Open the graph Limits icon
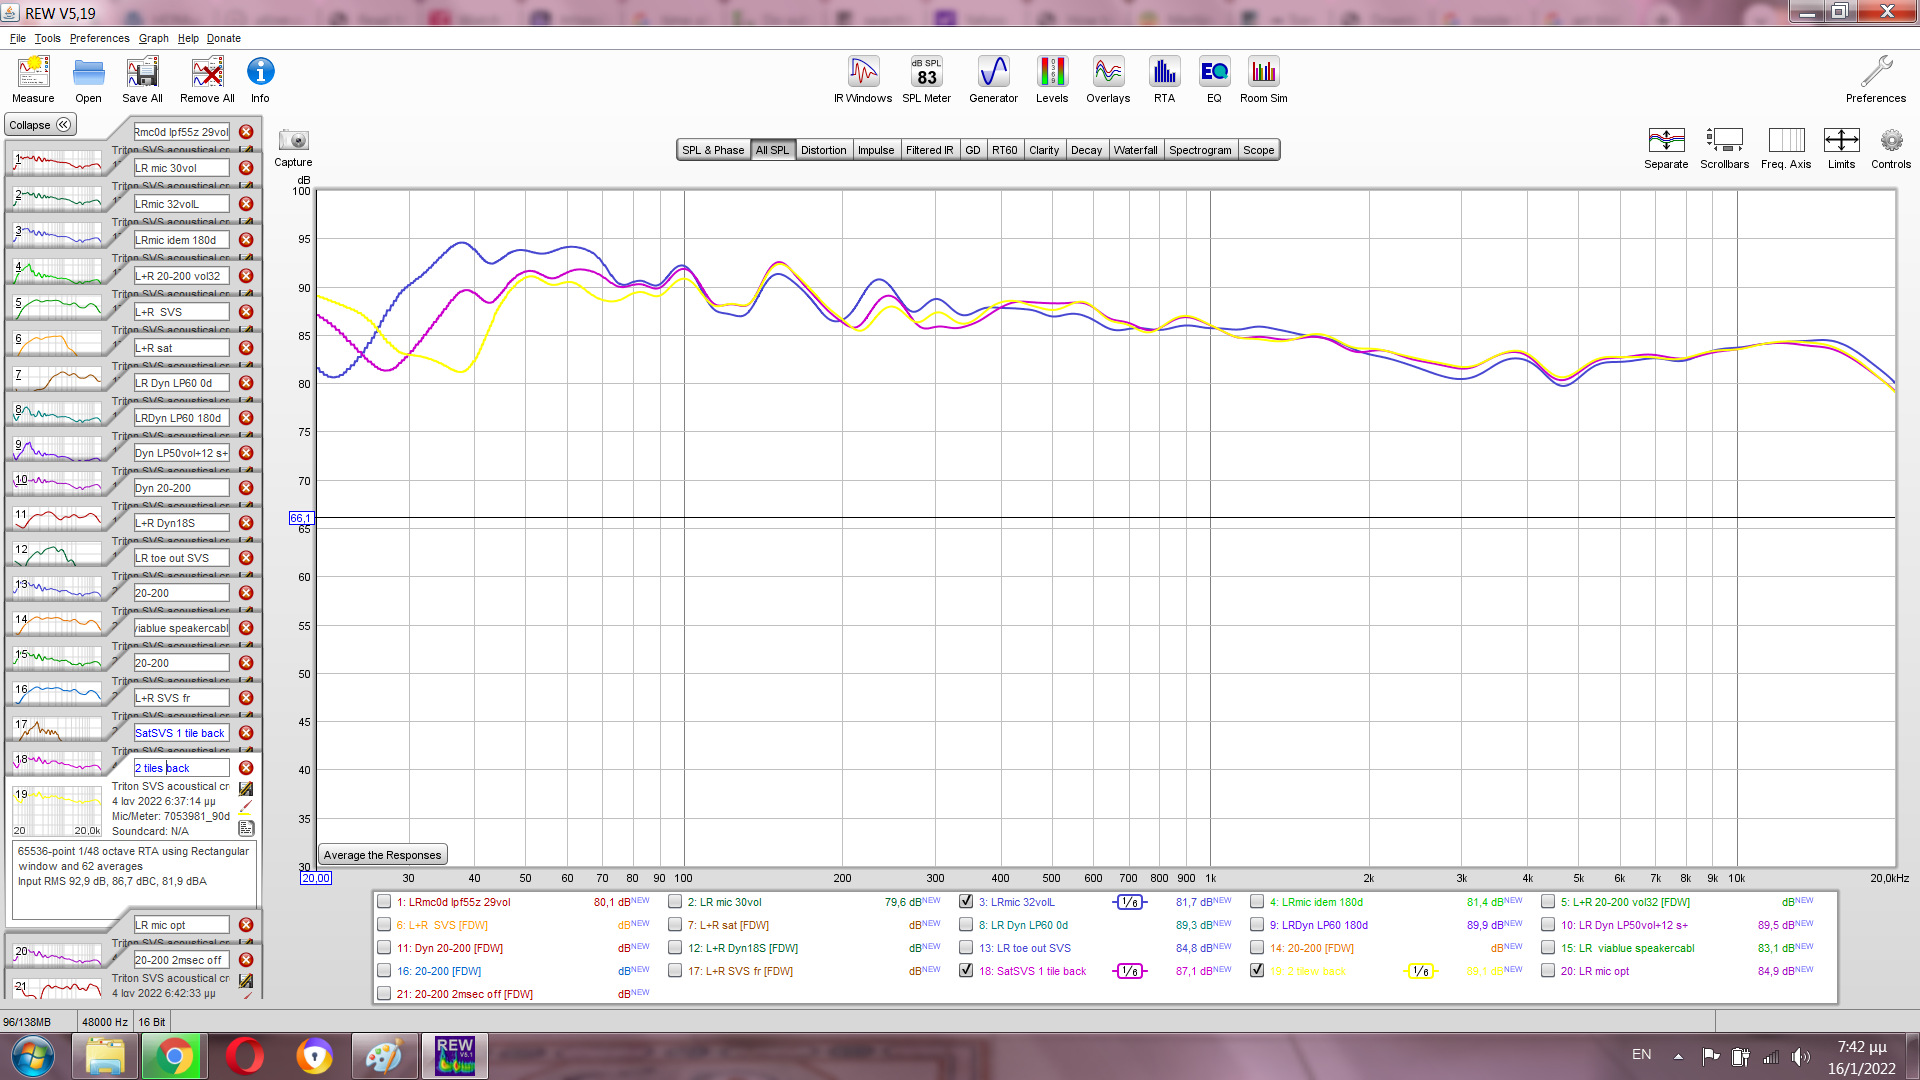This screenshot has width=1920, height=1080. click(1841, 148)
